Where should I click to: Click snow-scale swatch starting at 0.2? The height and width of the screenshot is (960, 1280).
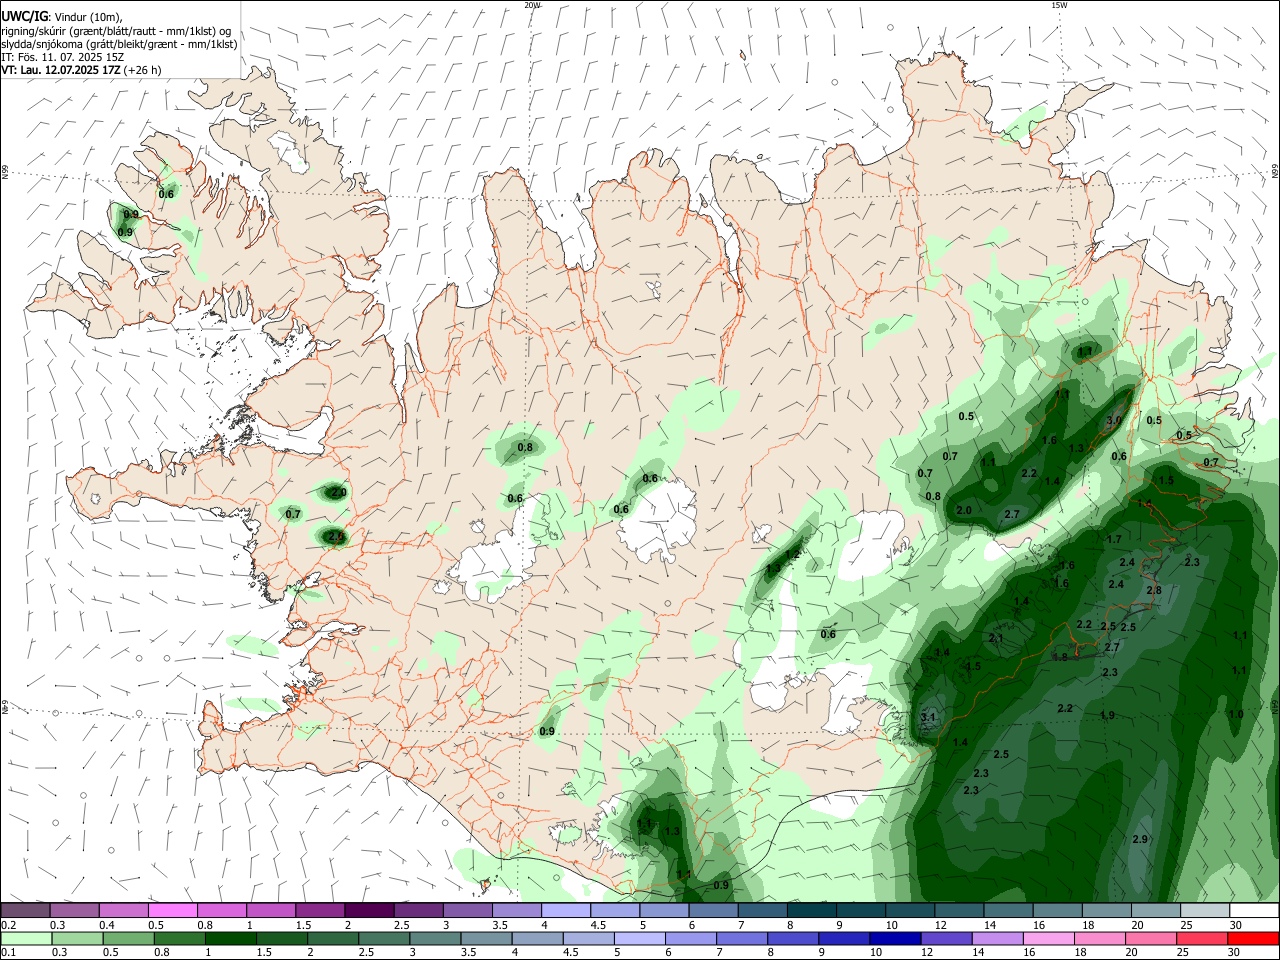click(x=25, y=910)
